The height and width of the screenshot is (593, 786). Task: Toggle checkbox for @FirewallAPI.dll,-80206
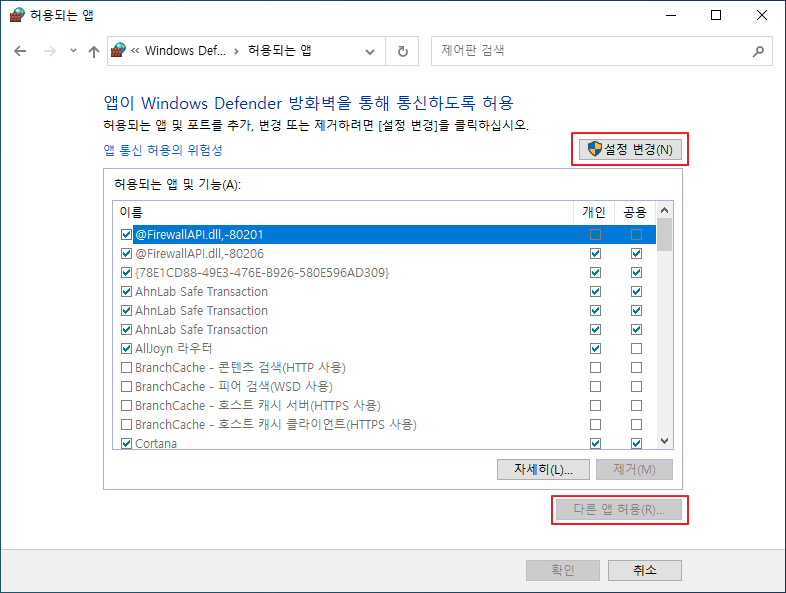[126, 254]
